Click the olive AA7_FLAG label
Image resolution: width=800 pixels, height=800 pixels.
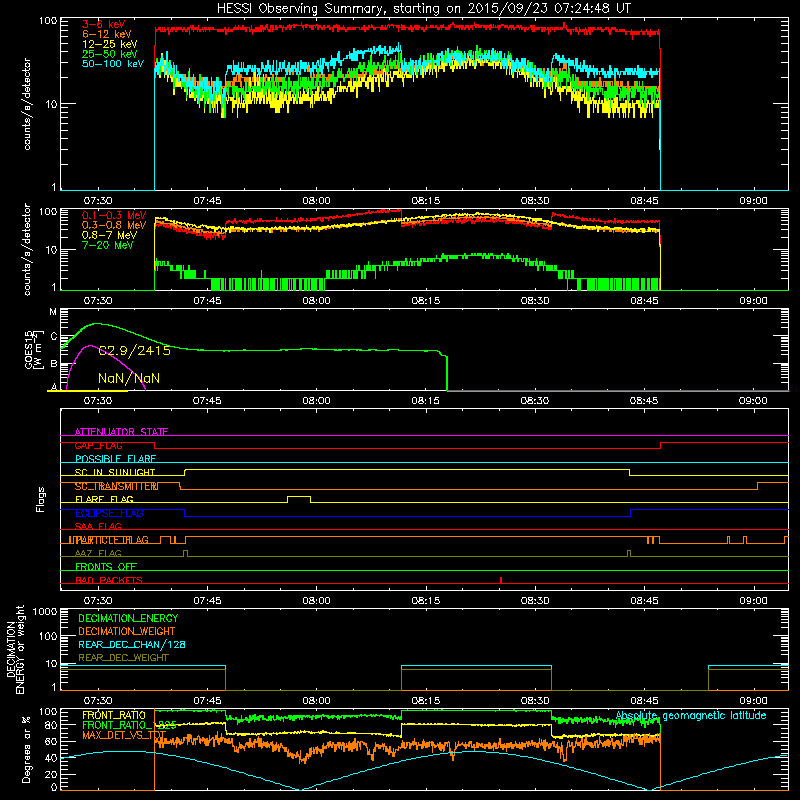pyautogui.click(x=98, y=554)
